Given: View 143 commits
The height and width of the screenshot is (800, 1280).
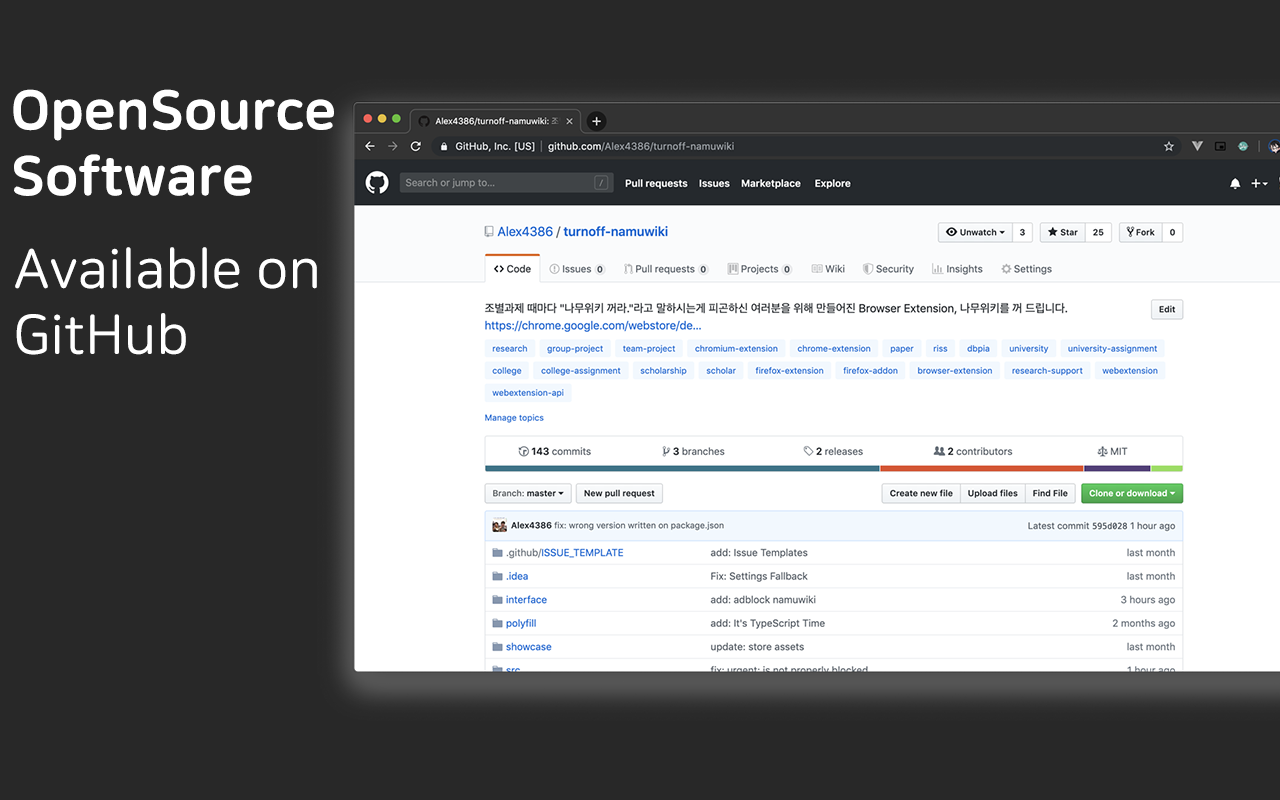Looking at the screenshot, I should (554, 452).
